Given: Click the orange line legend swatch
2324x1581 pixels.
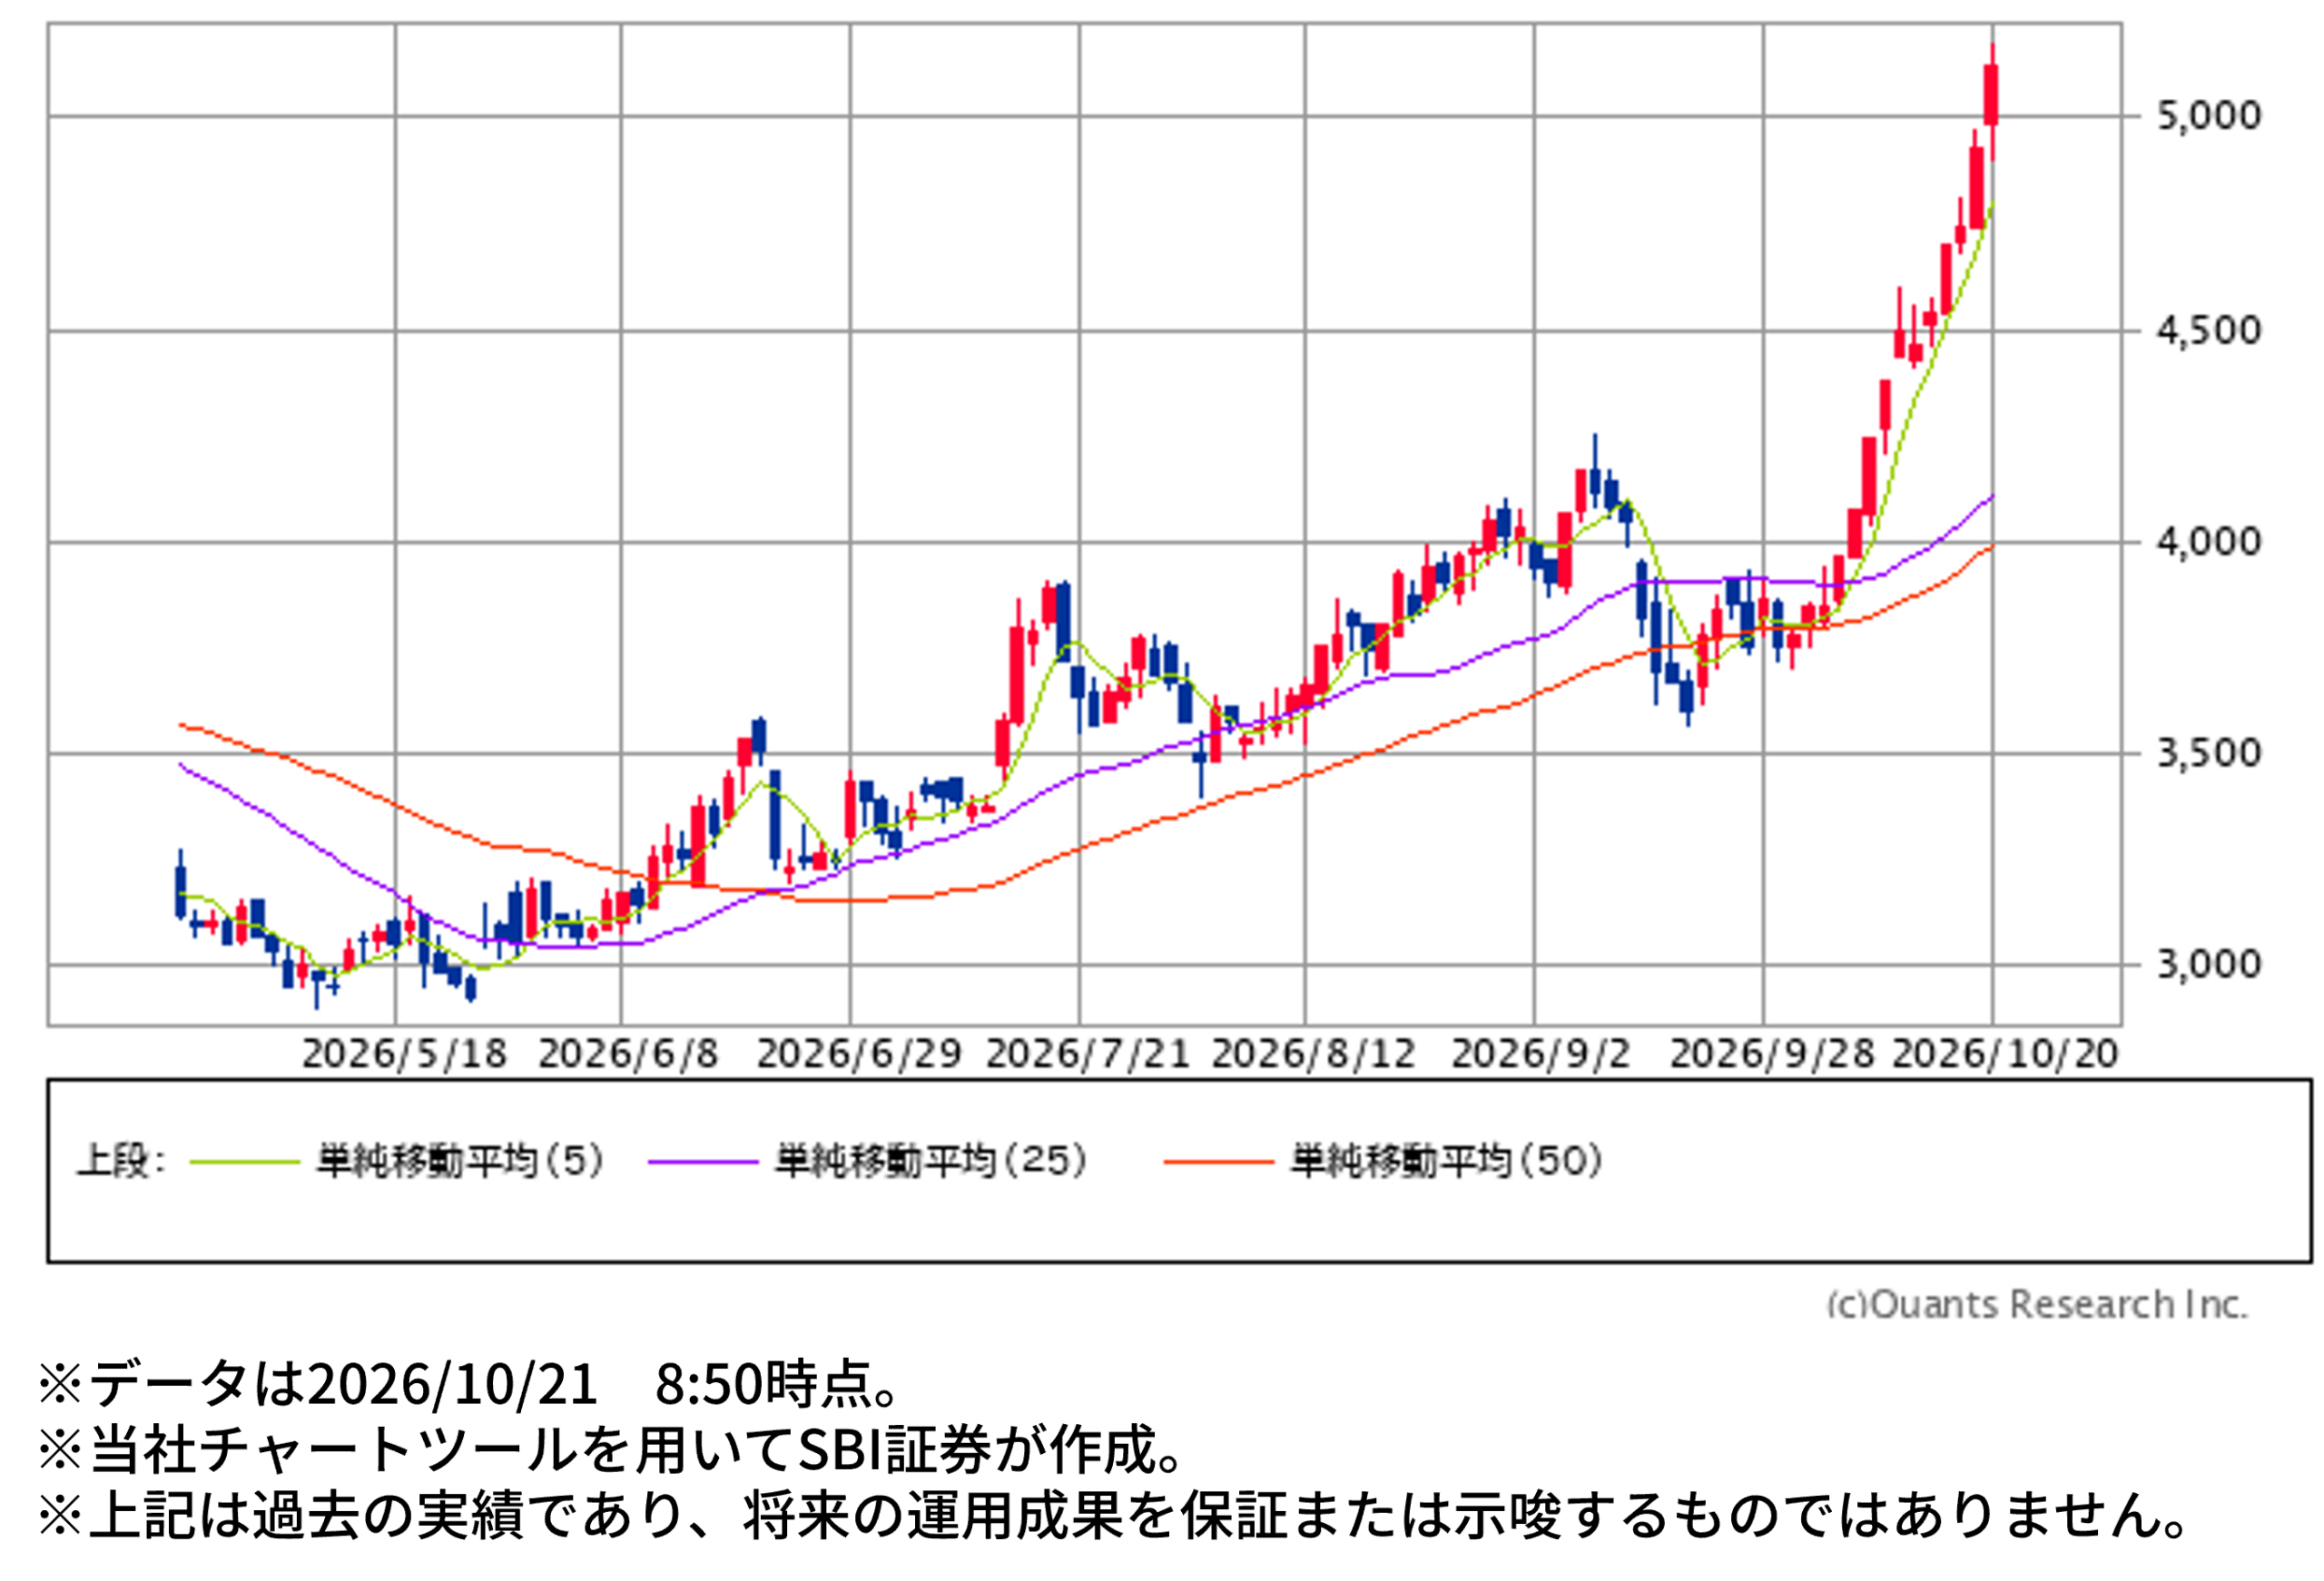Looking at the screenshot, I should 1219,1162.
